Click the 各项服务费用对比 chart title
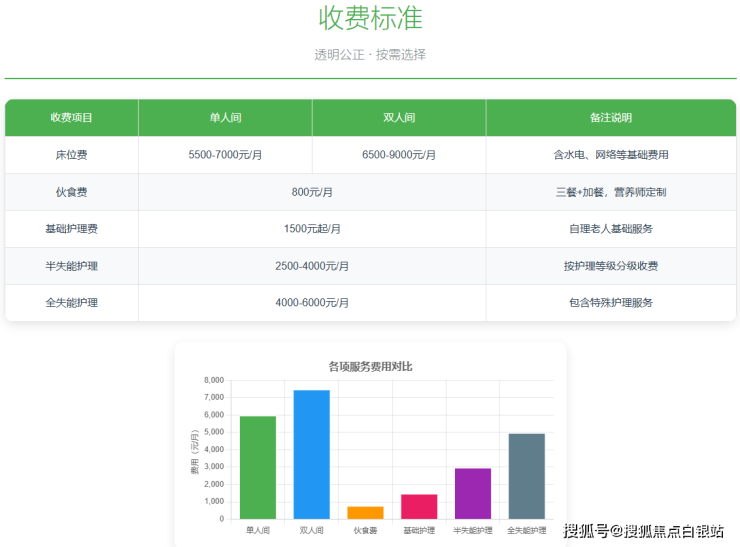 370,367
